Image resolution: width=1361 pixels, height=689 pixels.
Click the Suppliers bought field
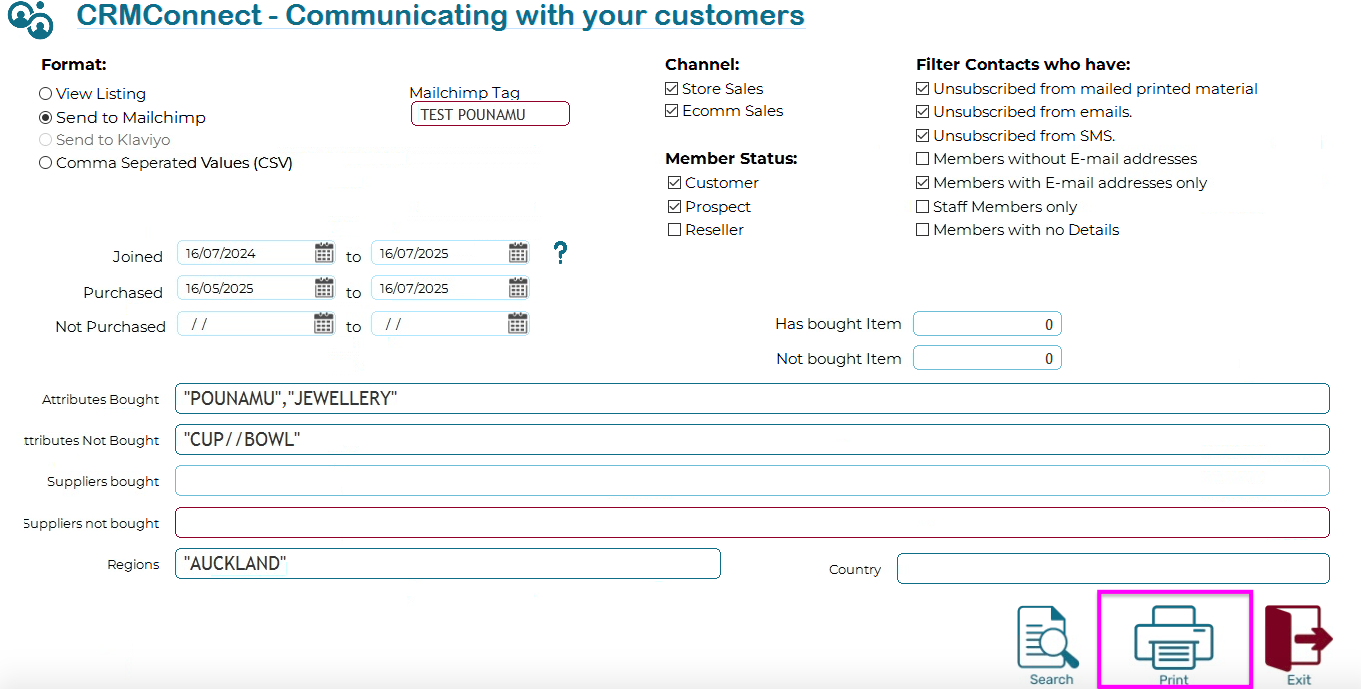pos(752,480)
